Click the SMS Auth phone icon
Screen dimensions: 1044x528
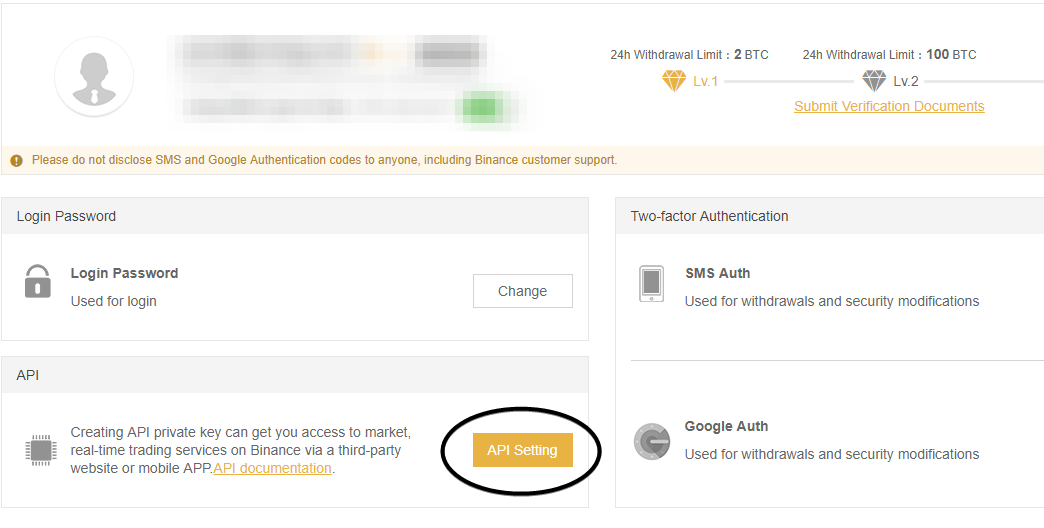(651, 283)
